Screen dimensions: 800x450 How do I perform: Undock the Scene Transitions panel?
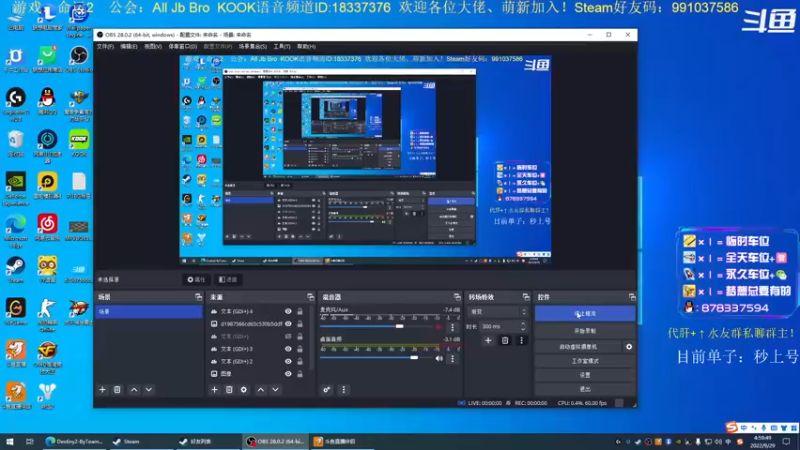point(526,297)
